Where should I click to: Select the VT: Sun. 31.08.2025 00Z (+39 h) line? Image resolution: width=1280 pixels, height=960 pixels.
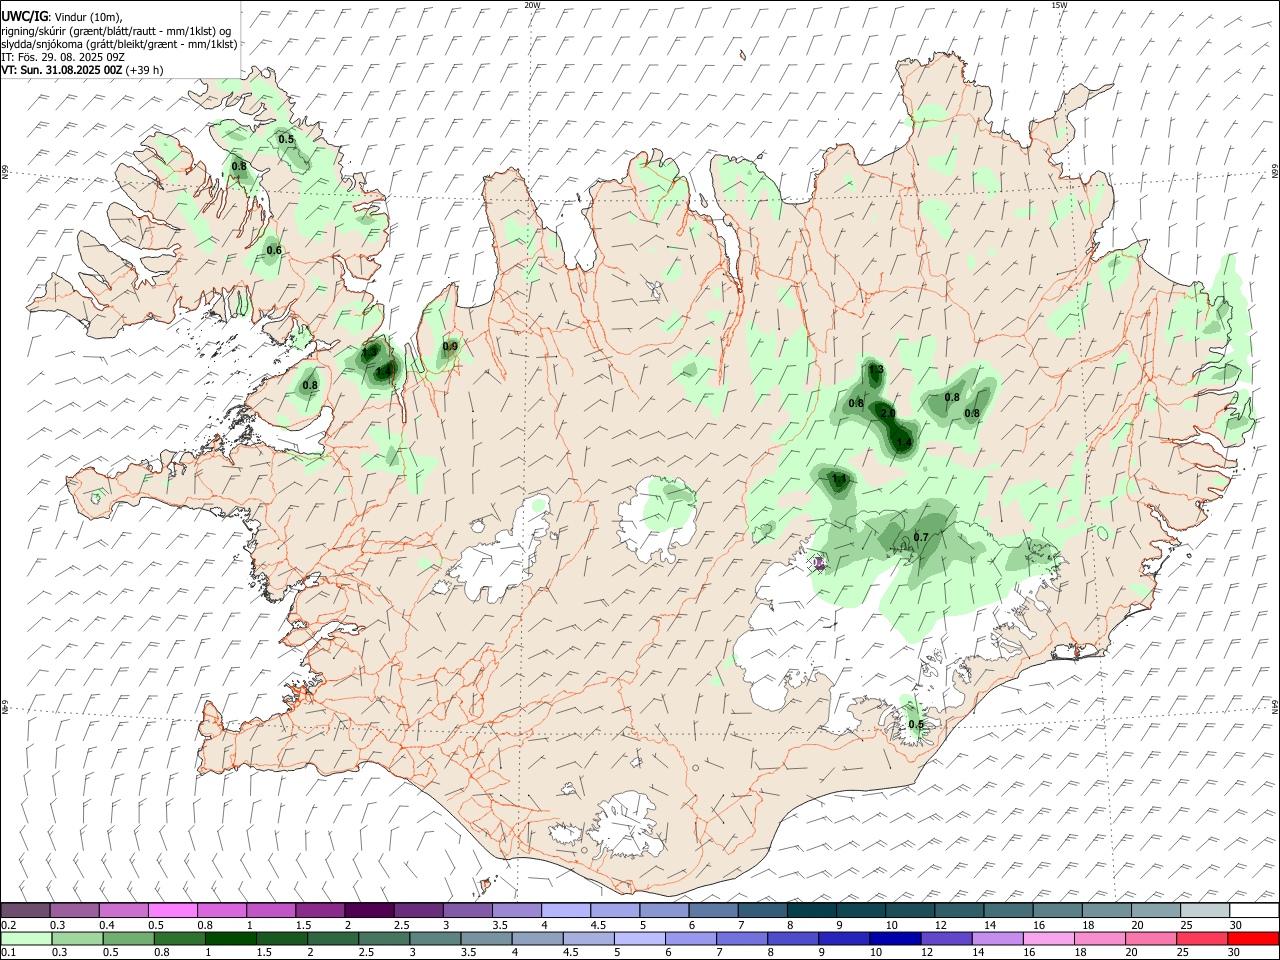[82, 70]
